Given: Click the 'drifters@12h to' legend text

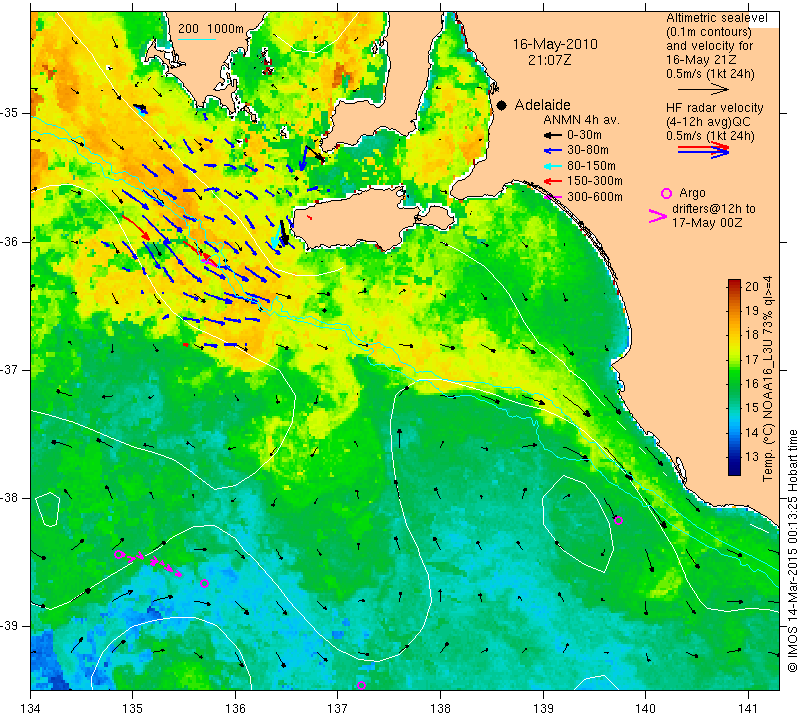Looking at the screenshot, I should click(714, 209).
